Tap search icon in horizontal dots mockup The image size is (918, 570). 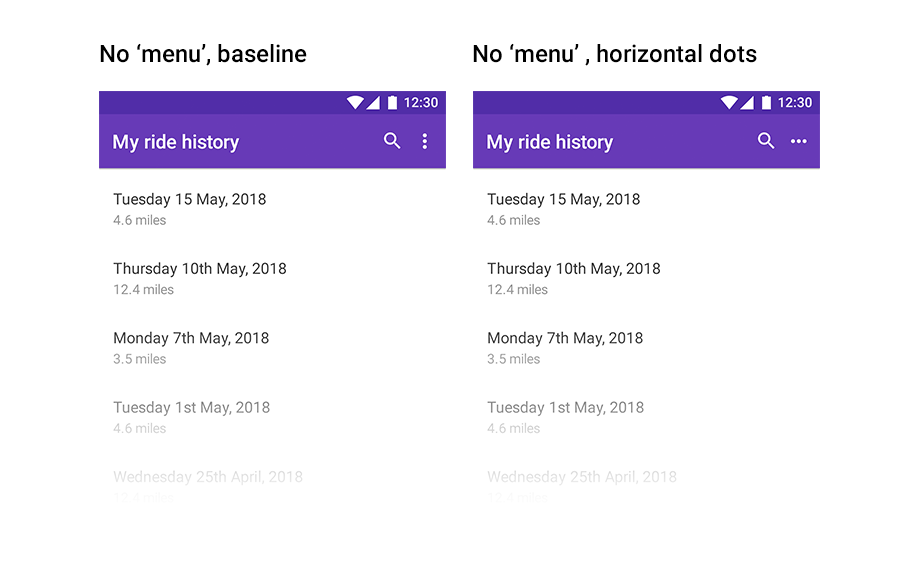coord(766,140)
